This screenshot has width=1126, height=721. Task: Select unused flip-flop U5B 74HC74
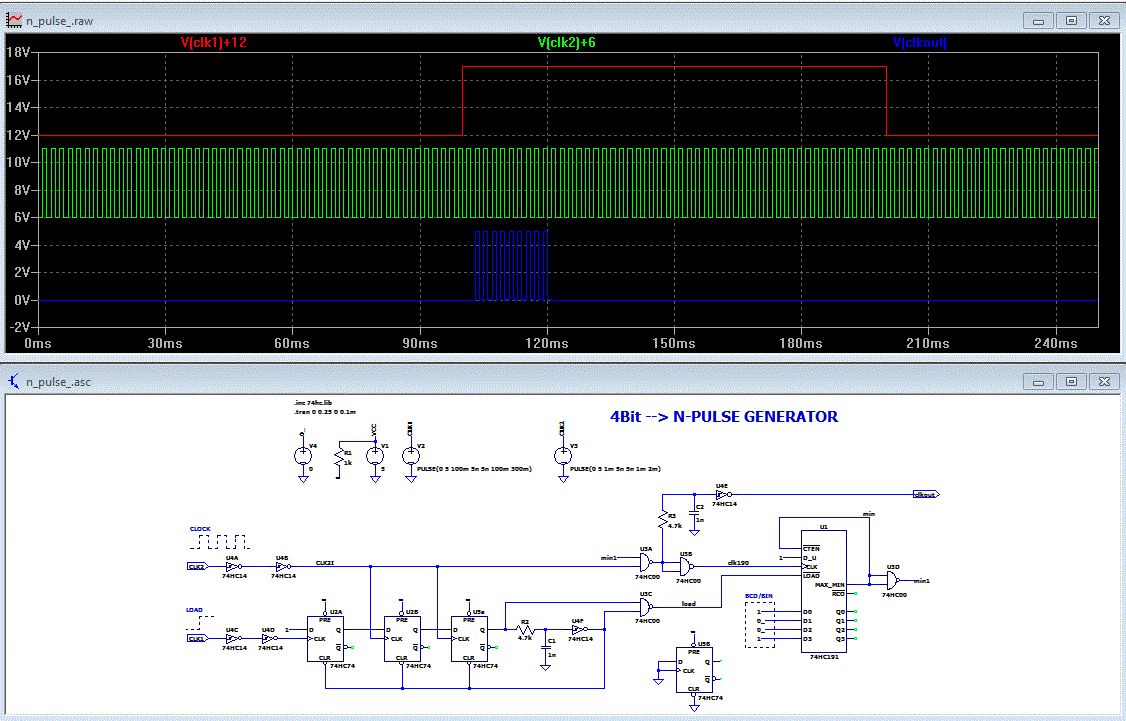(694, 670)
